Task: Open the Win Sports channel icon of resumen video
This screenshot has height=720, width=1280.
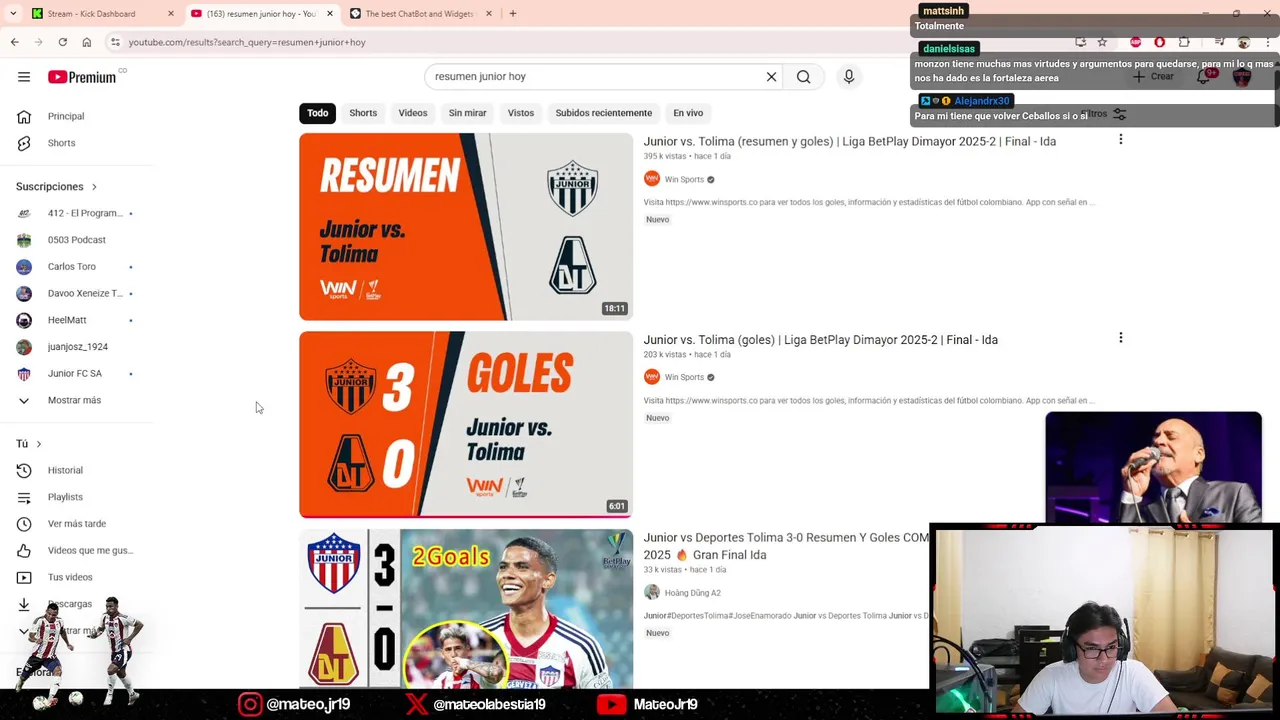Action: [x=652, y=179]
